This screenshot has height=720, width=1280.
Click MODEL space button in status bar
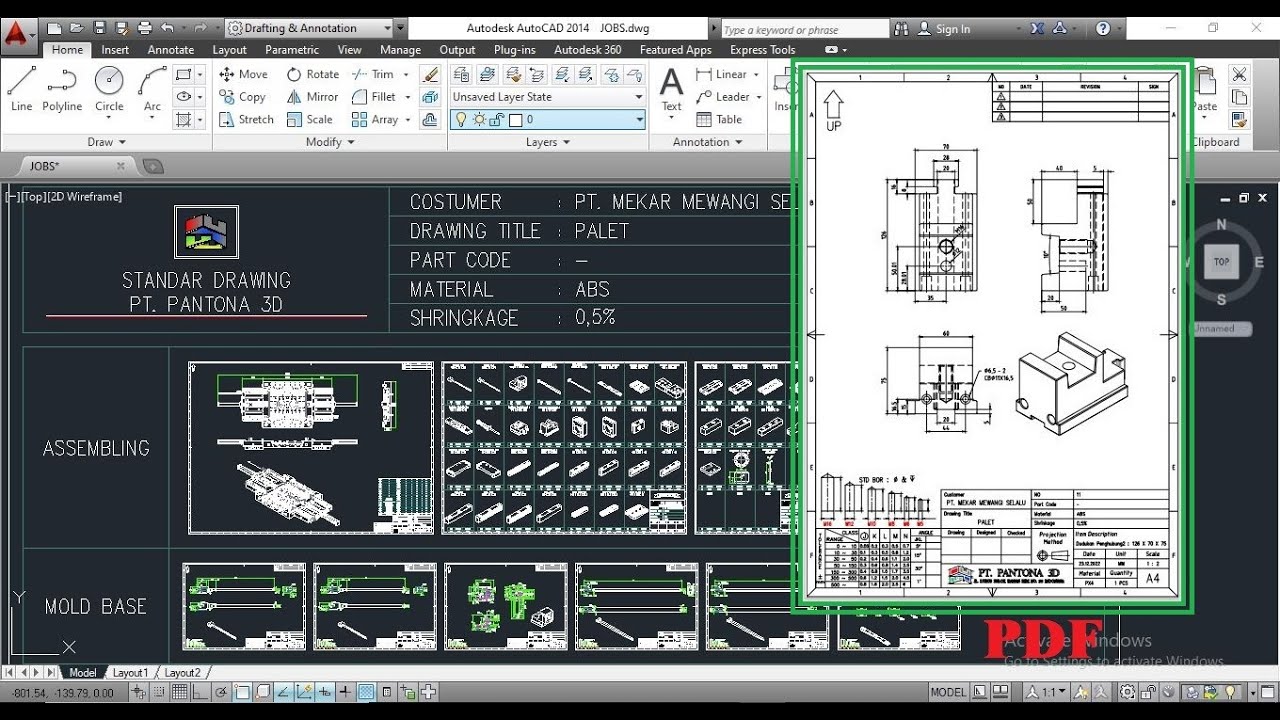click(948, 692)
